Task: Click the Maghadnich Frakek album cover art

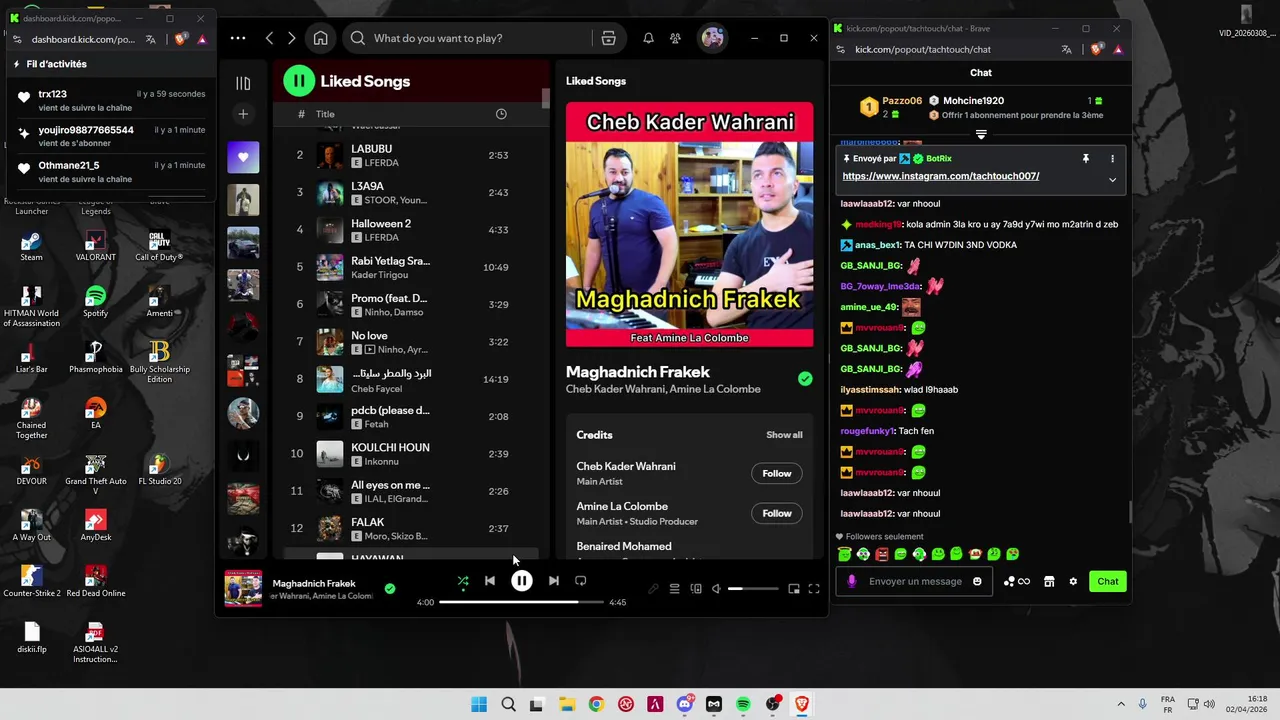Action: pos(689,224)
